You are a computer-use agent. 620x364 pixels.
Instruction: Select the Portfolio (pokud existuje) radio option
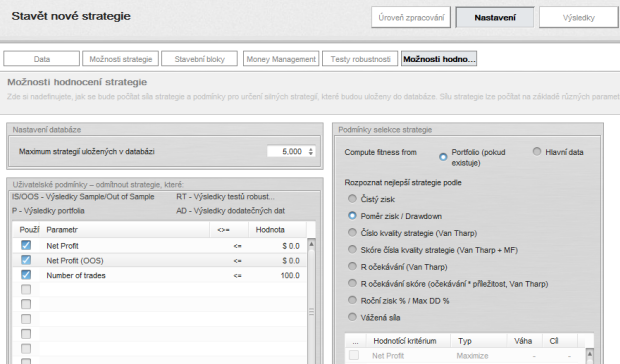click(x=443, y=157)
